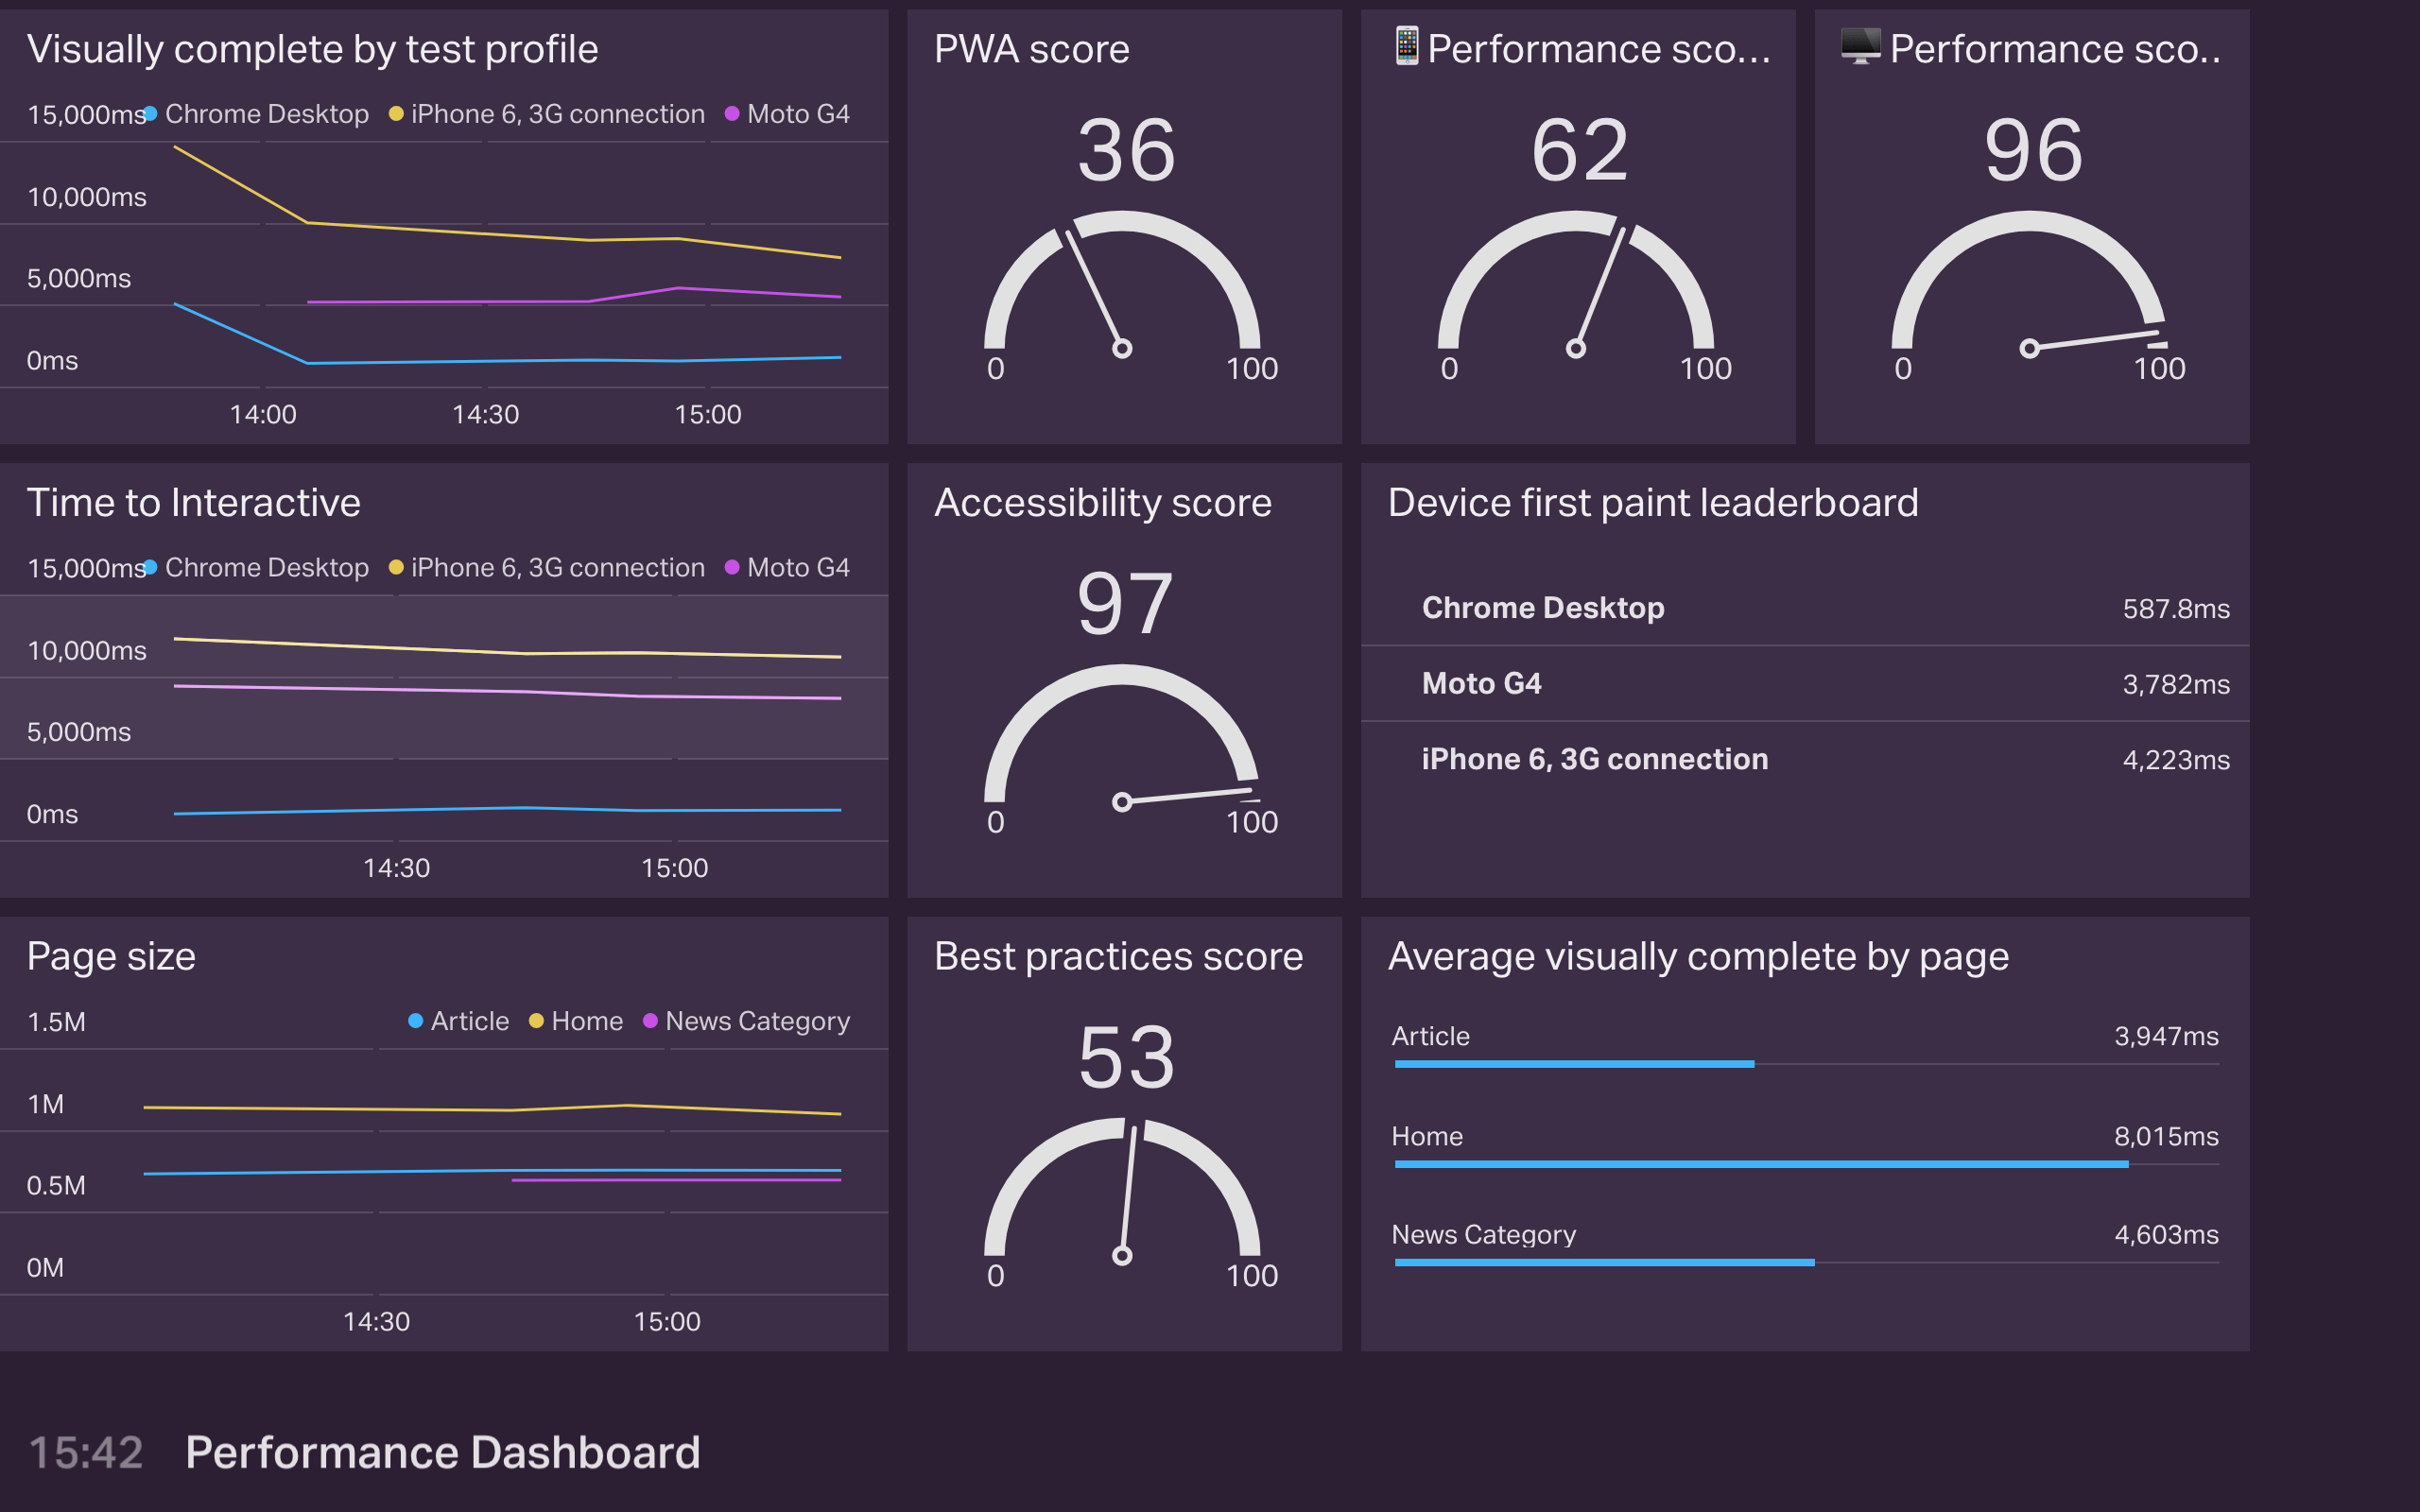Click the Performance Dashboard title

[442, 1452]
